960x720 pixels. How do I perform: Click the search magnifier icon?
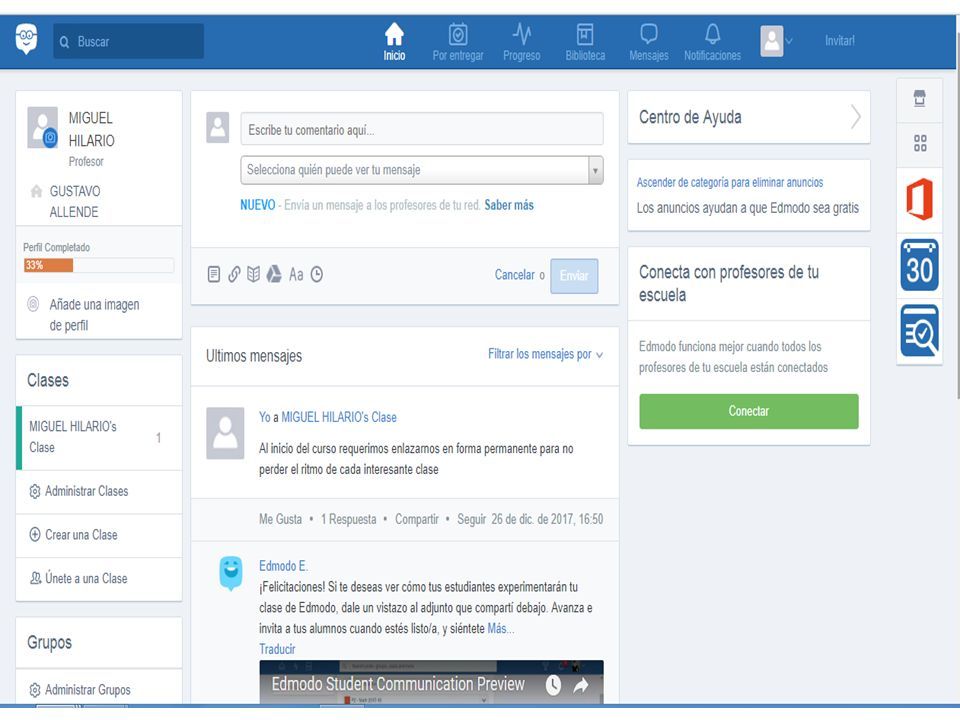pyautogui.click(x=64, y=42)
